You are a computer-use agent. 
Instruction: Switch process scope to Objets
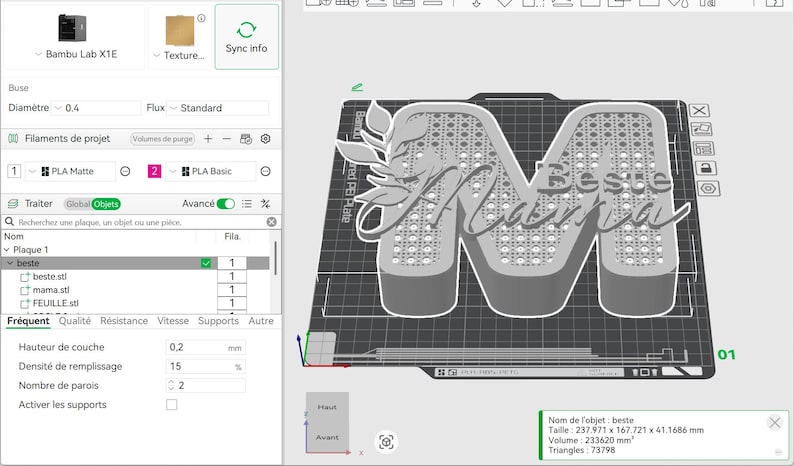coord(106,204)
